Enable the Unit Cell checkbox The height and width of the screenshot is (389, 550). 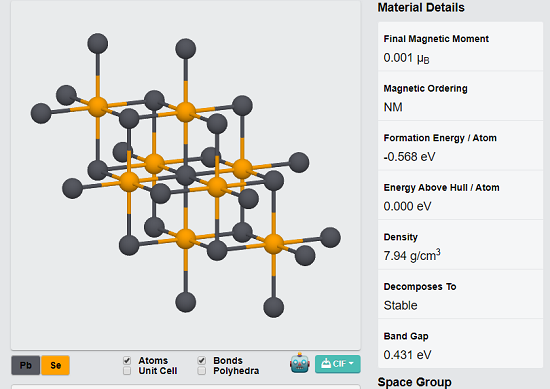[127, 371]
